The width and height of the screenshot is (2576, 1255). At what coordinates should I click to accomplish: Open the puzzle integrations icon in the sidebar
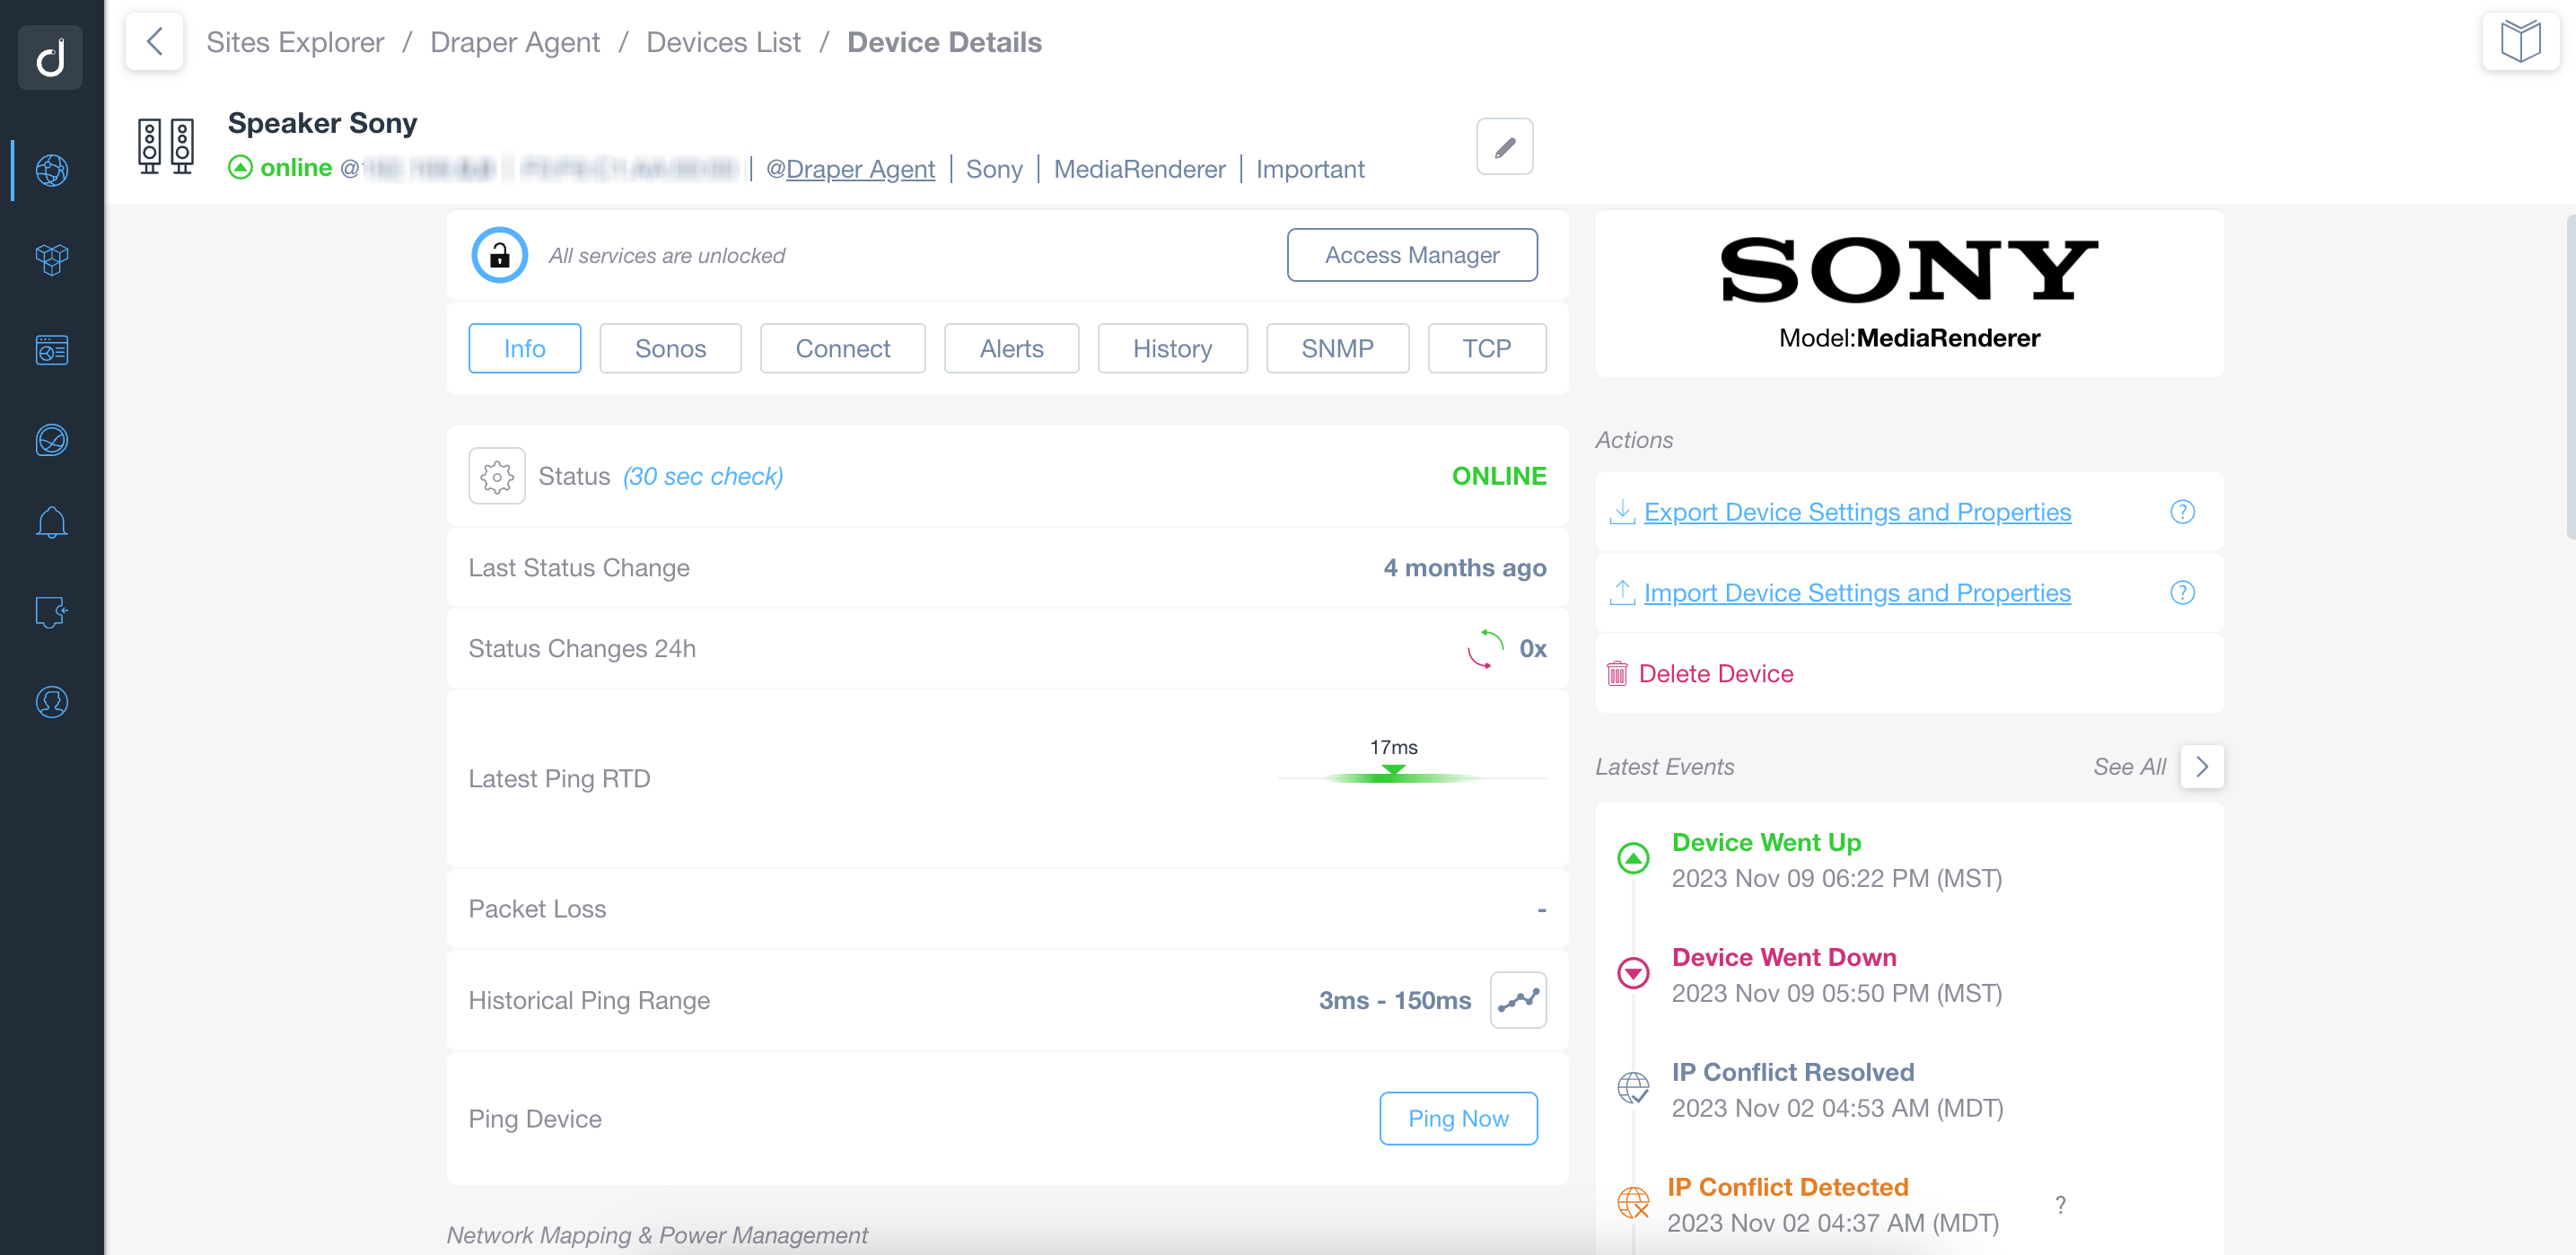pos(52,611)
